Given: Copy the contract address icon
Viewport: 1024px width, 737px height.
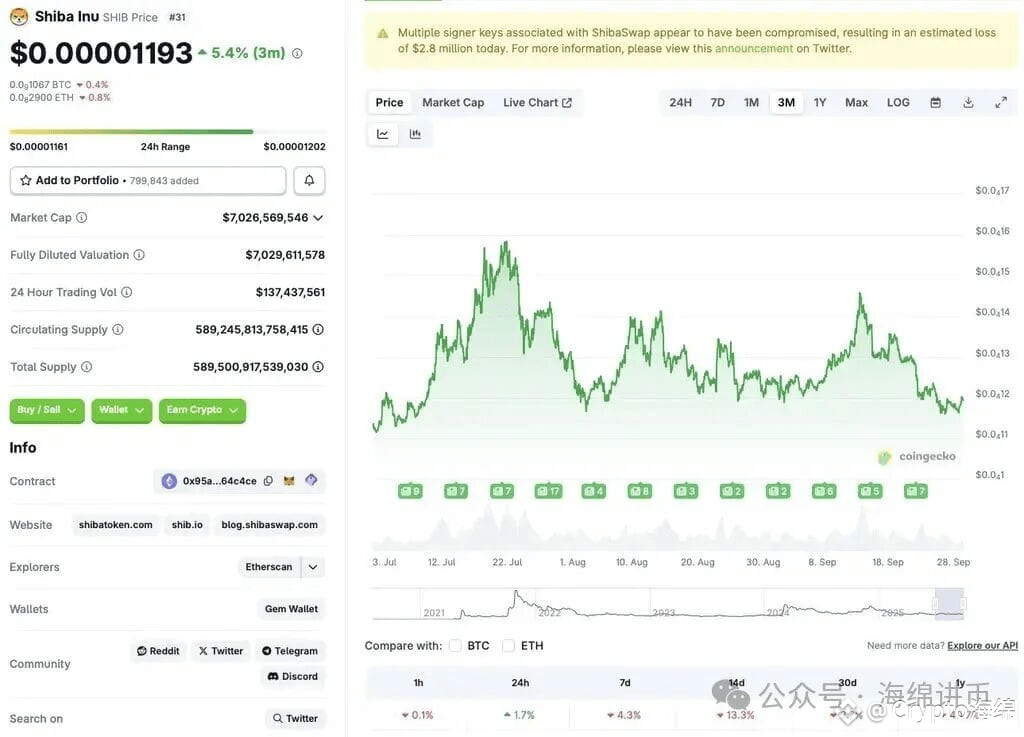Looking at the screenshot, I should (x=268, y=481).
